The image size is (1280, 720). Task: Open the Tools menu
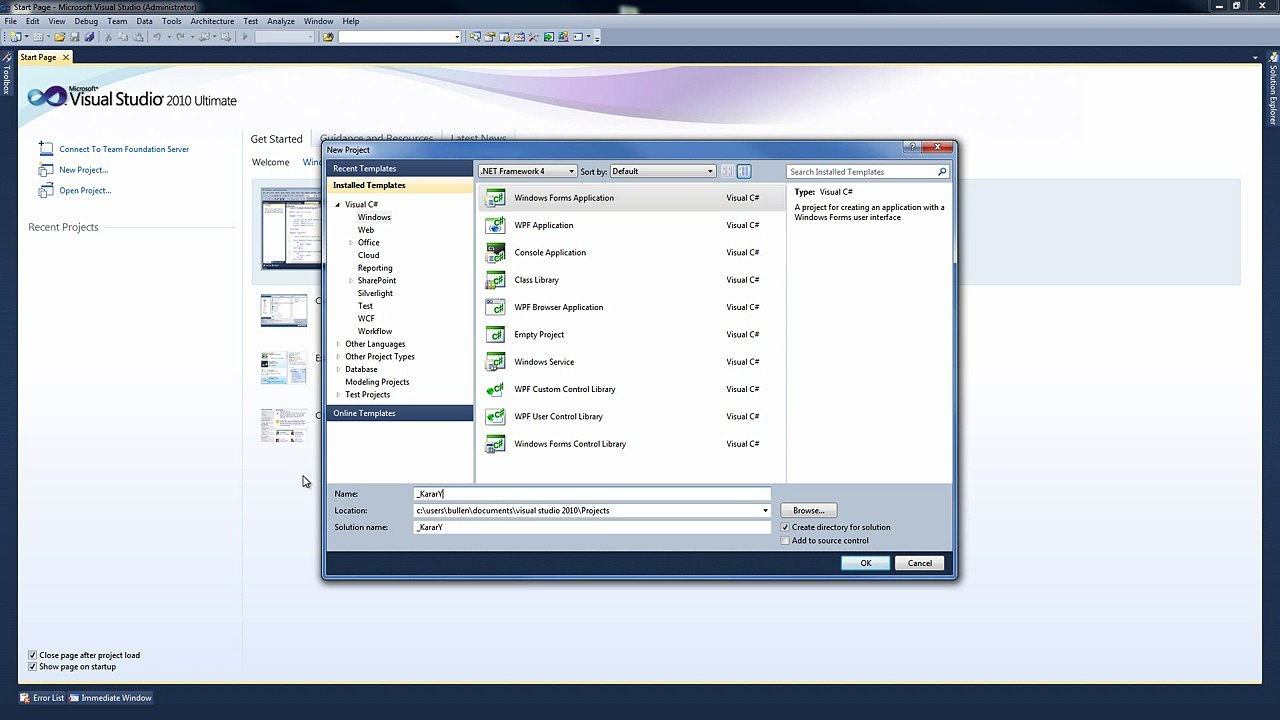coord(172,21)
